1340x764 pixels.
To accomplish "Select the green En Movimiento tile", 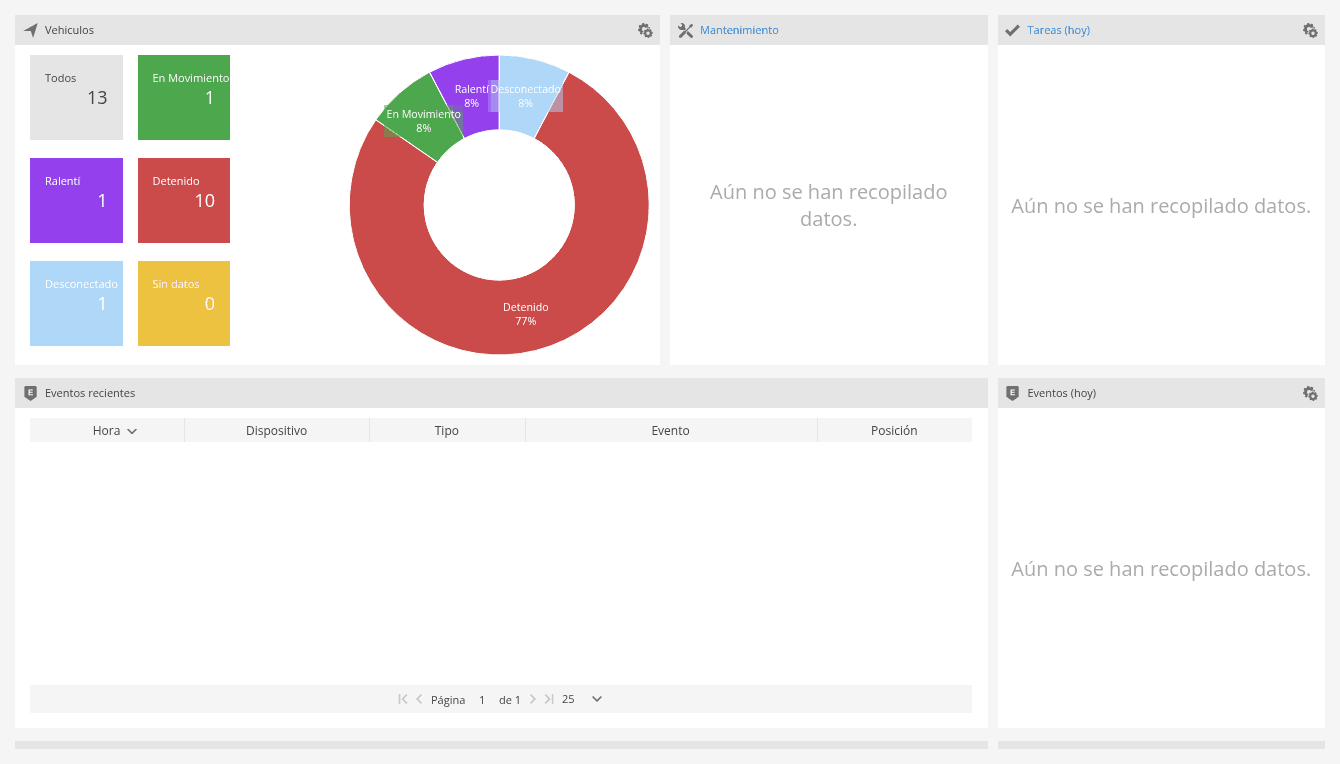I will pos(184,97).
